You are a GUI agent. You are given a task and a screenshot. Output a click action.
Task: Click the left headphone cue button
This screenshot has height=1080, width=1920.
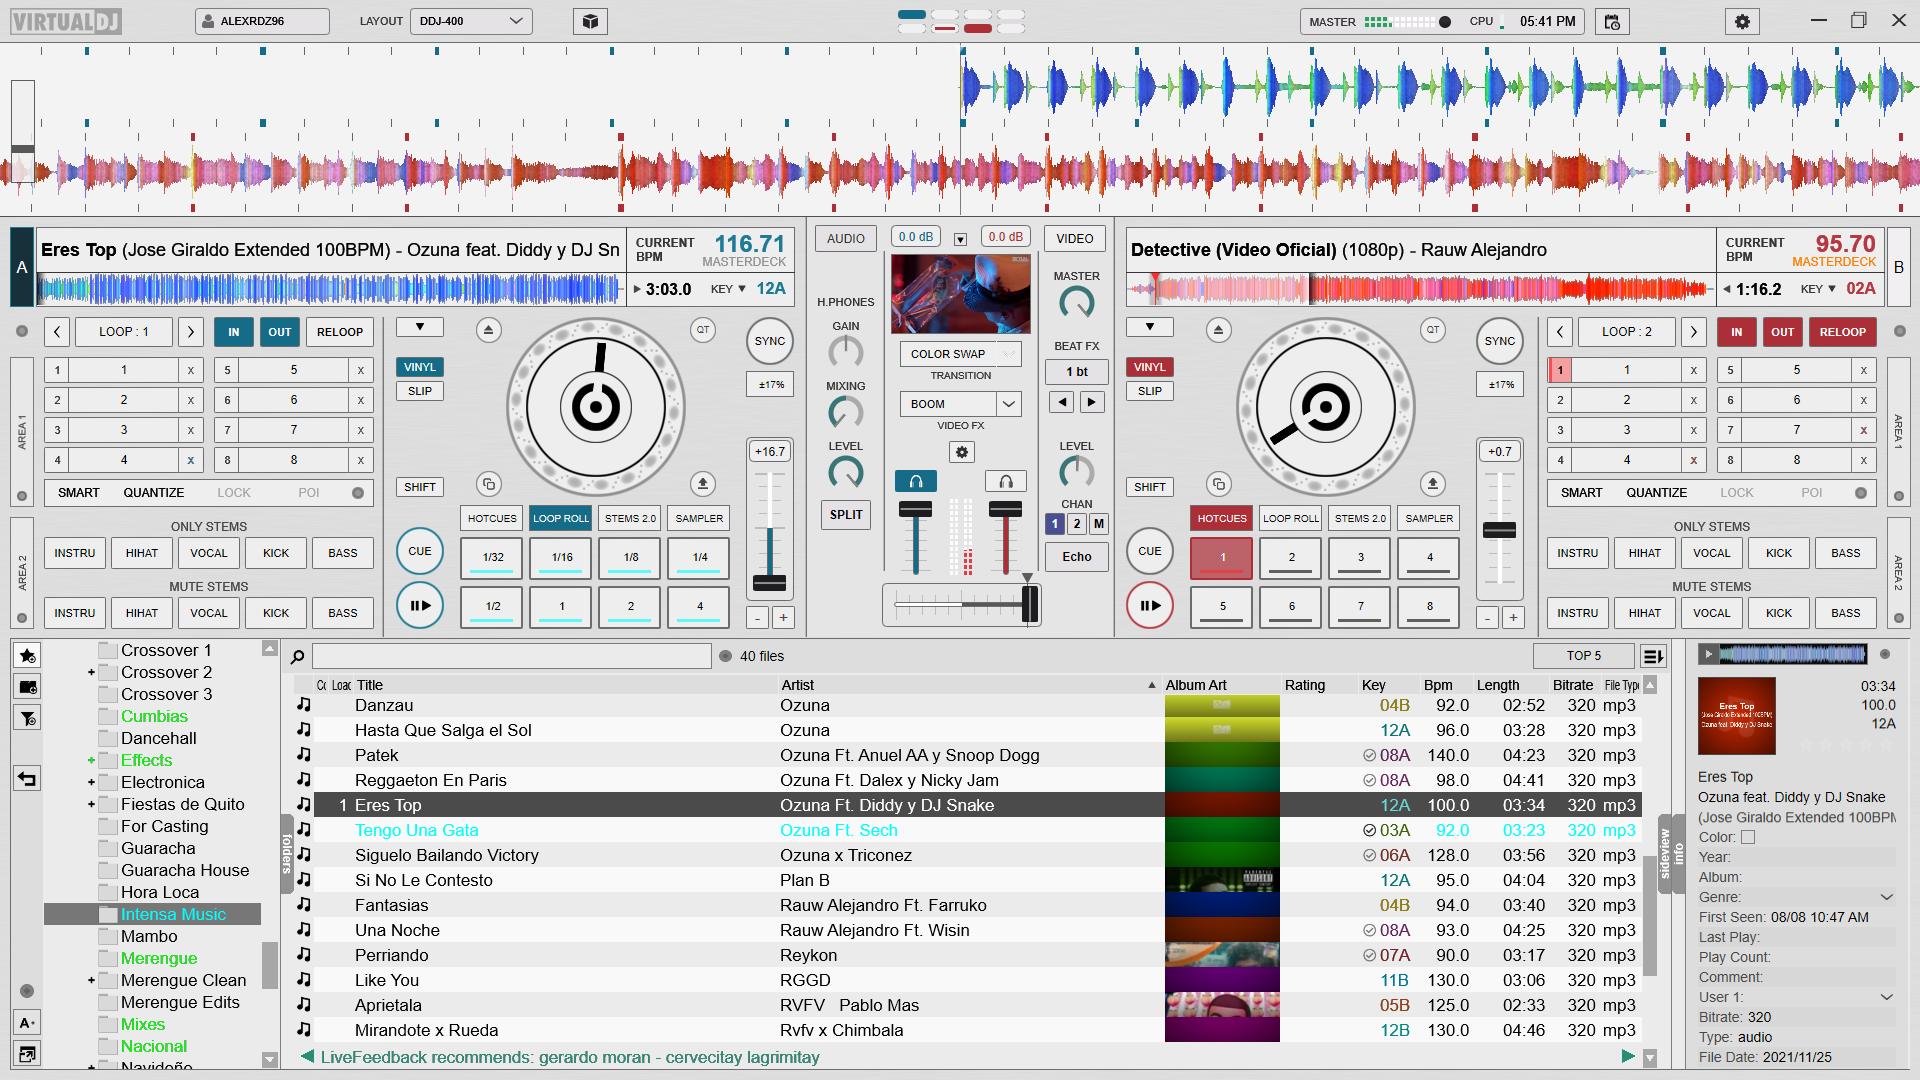(915, 482)
